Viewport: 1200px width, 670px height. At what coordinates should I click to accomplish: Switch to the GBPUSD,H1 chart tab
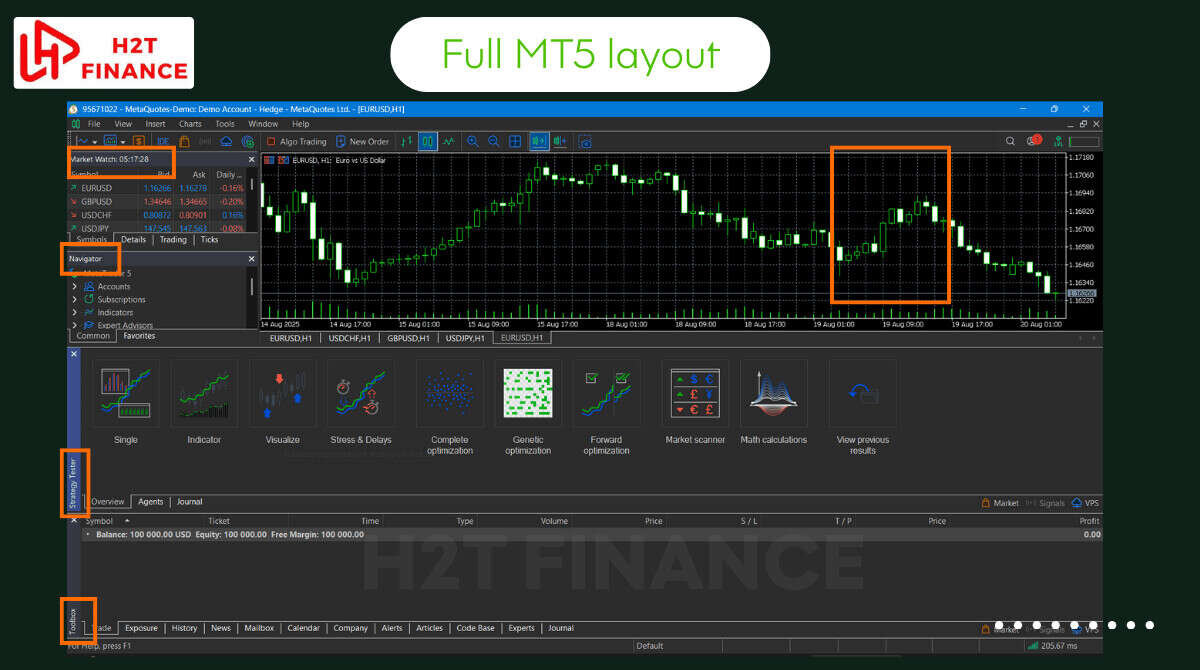click(x=406, y=338)
